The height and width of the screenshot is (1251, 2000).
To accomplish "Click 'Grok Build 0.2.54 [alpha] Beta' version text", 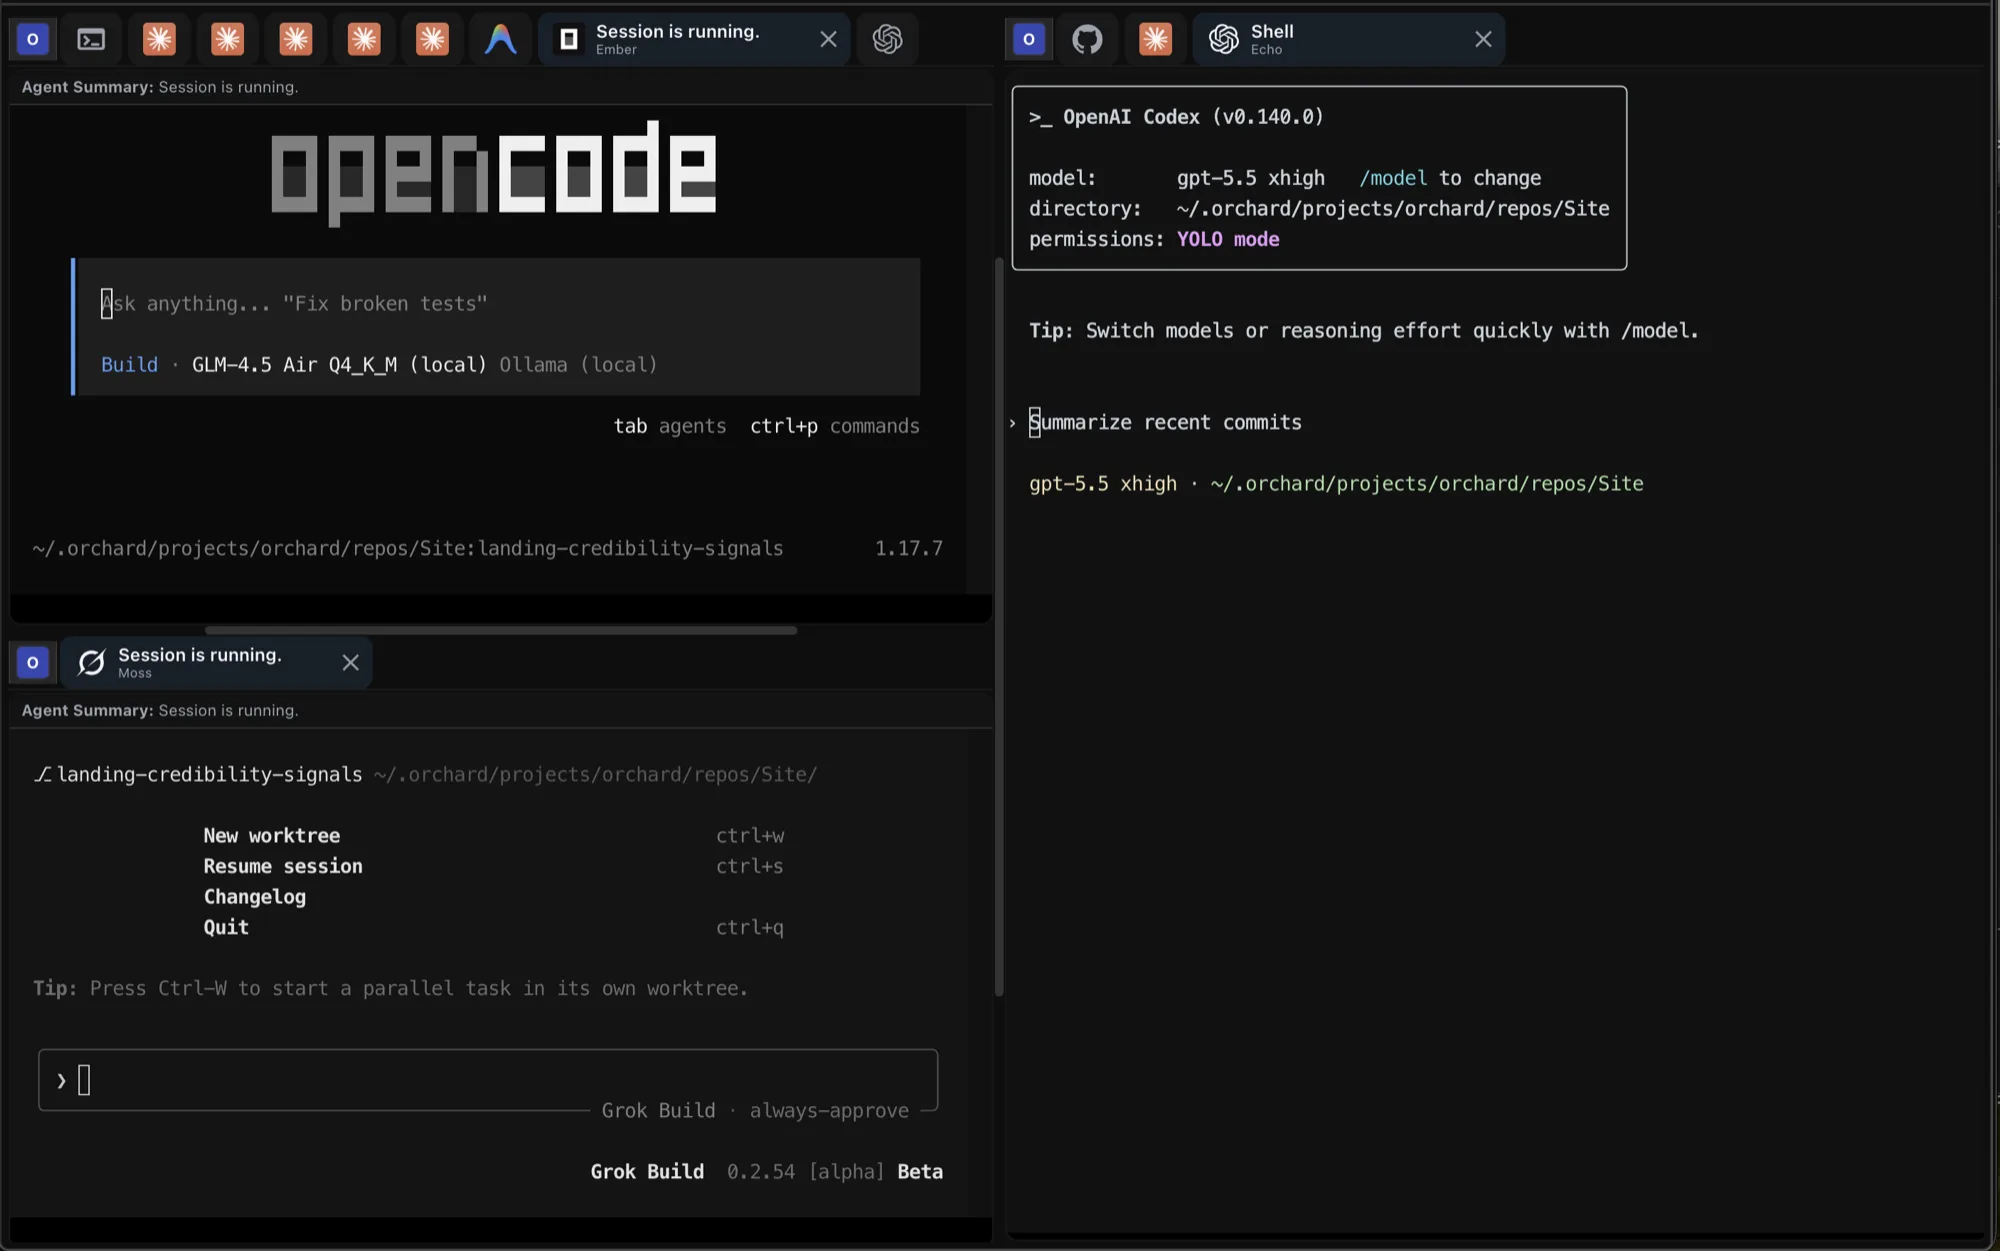I will [766, 1171].
